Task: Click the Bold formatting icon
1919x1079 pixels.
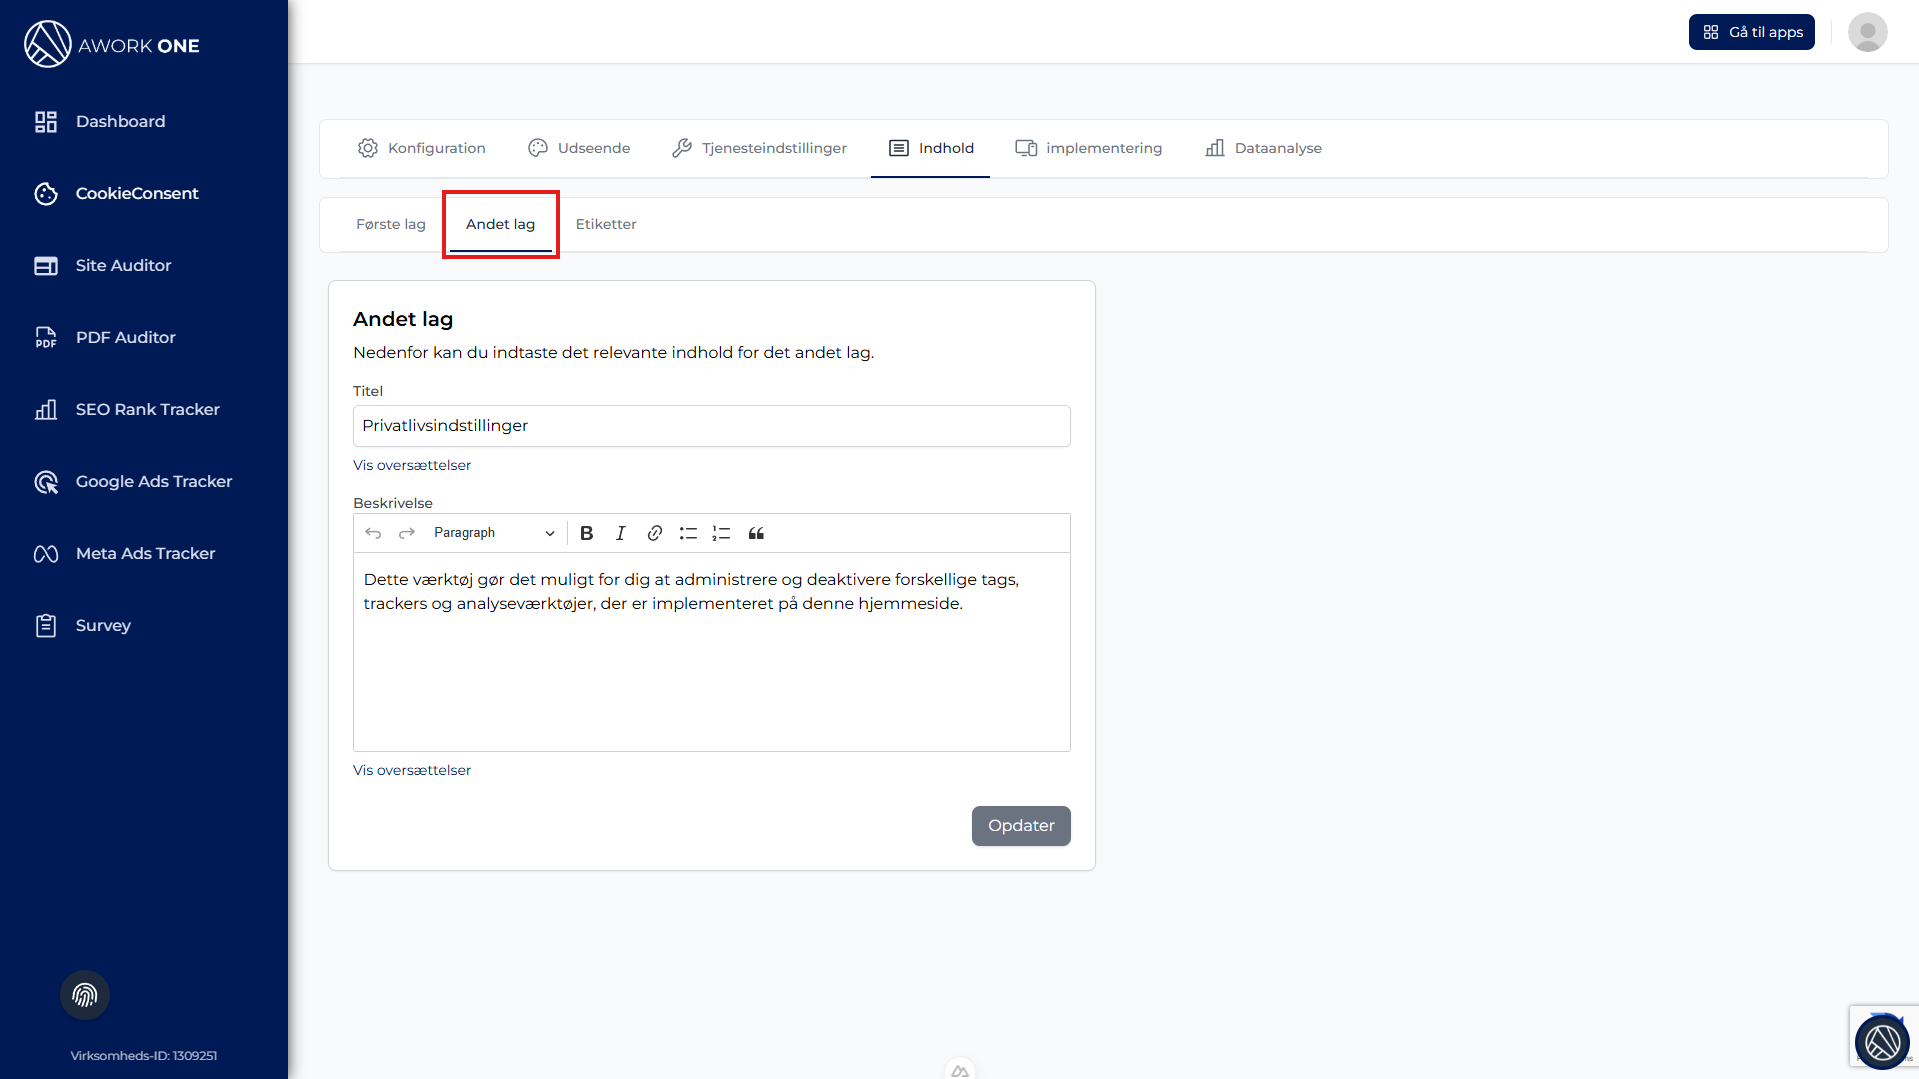Action: (x=587, y=533)
